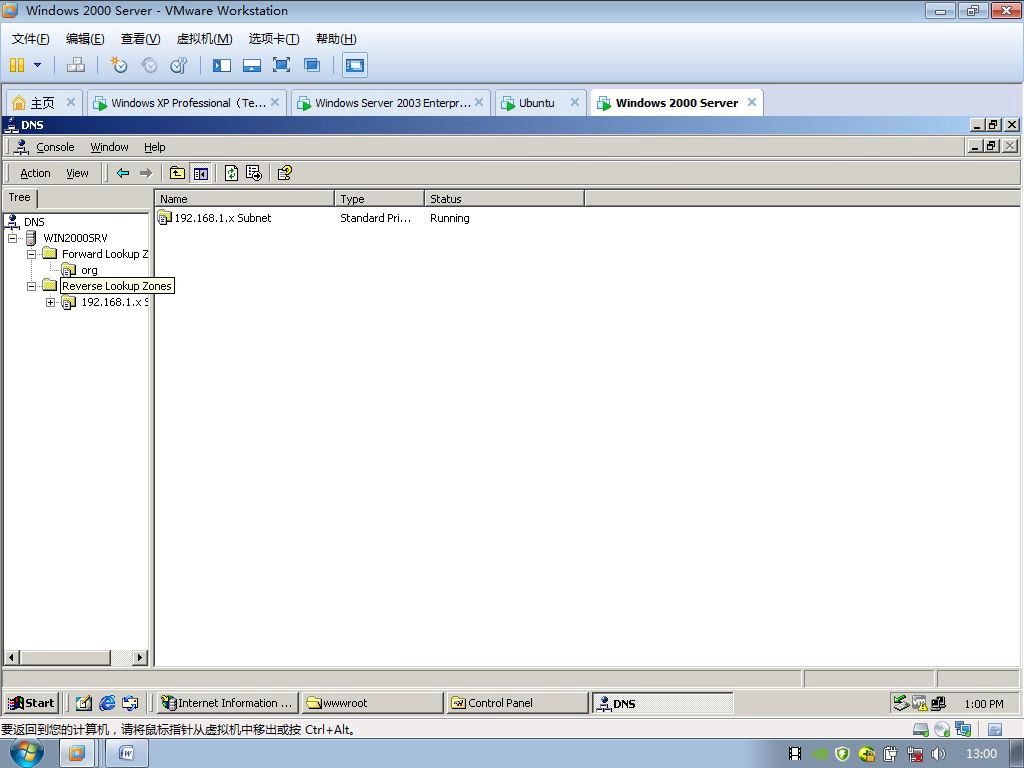Open the Help menu in DNS
This screenshot has height=768, width=1024.
pos(155,147)
